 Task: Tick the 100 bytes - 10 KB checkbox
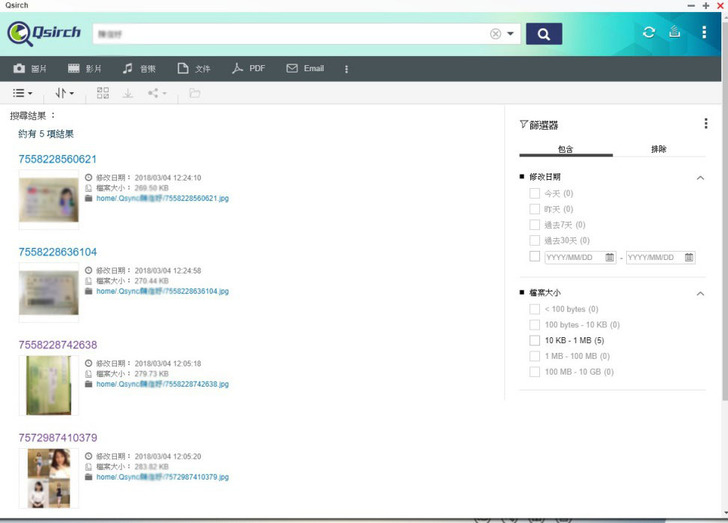tap(534, 325)
